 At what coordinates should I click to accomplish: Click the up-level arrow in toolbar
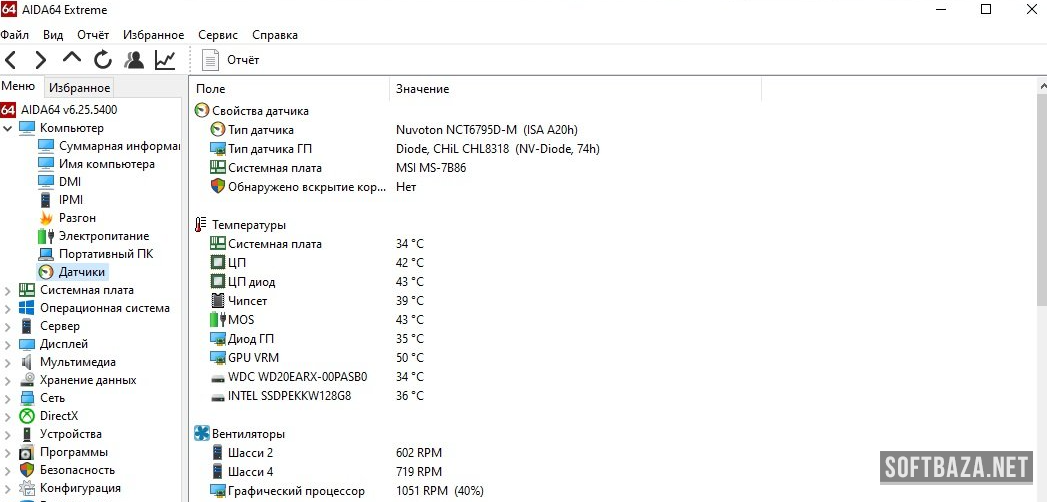pyautogui.click(x=71, y=59)
